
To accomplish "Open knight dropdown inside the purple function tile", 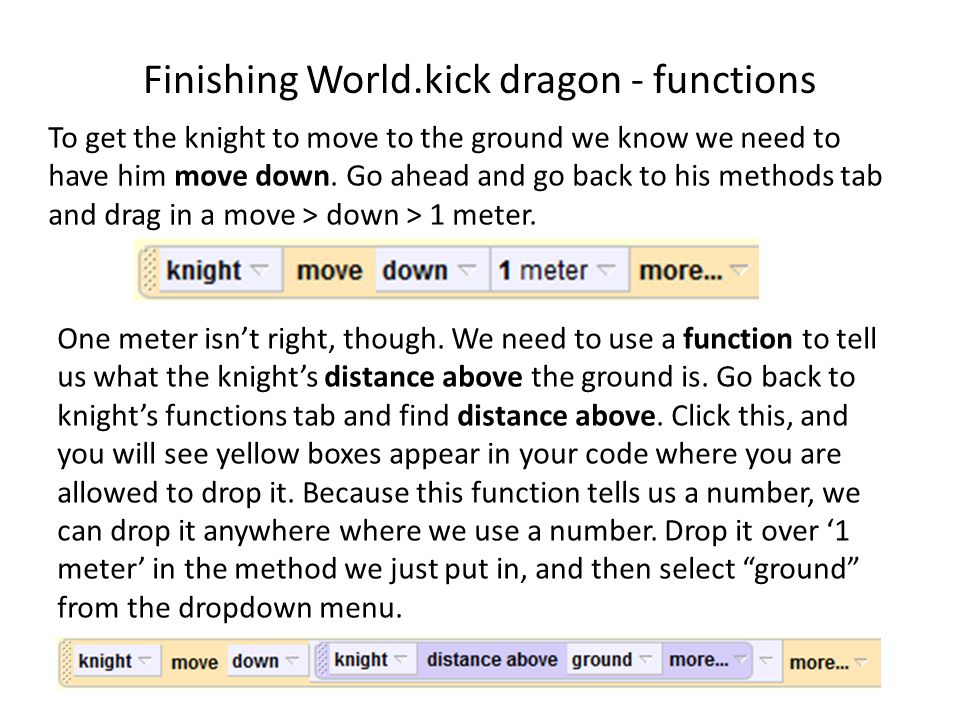I will pos(372,659).
